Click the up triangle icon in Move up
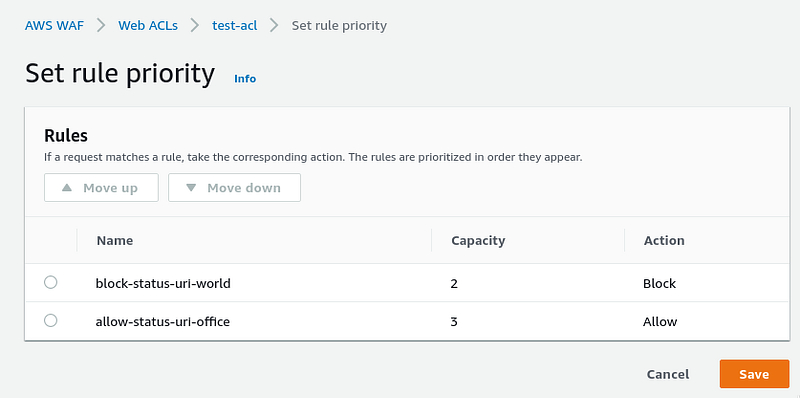The height and width of the screenshot is (398, 800). pos(67,188)
